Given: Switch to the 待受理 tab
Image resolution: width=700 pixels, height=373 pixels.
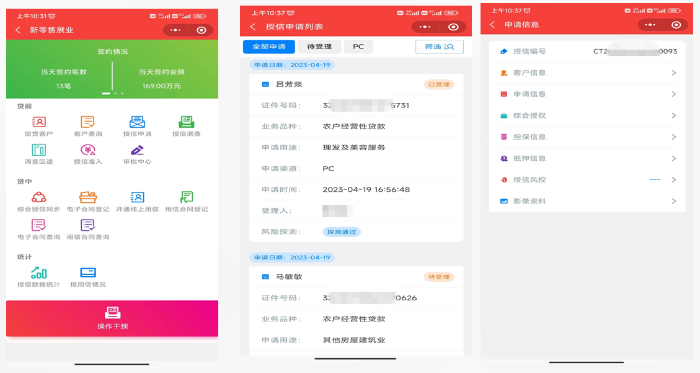Looking at the screenshot, I should tap(319, 47).
